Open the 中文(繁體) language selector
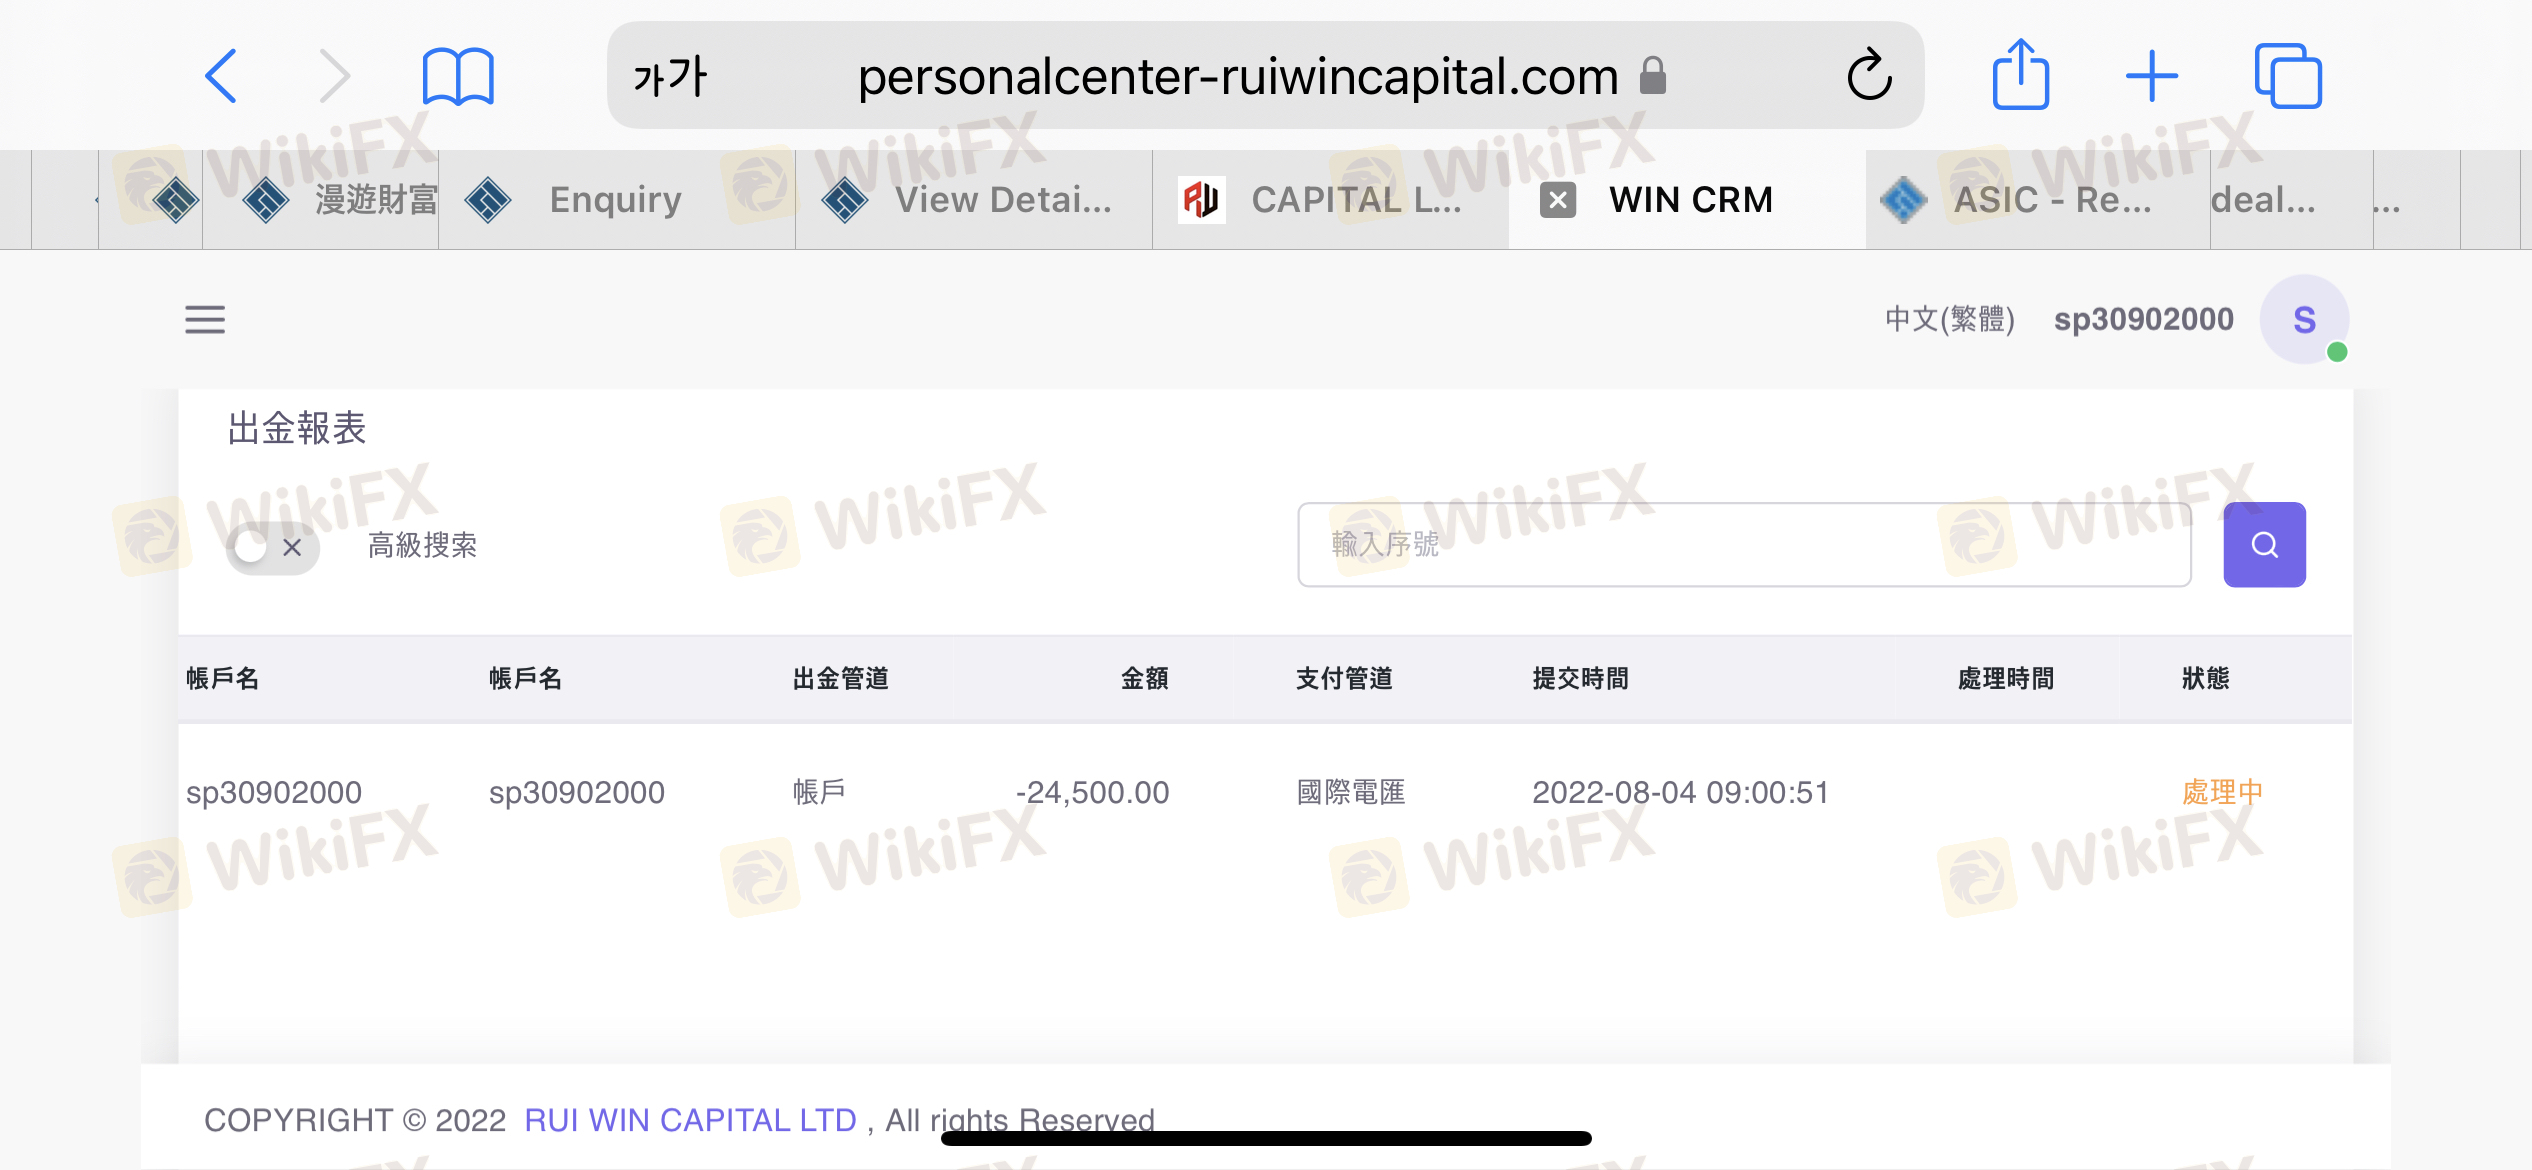 (x=1949, y=320)
